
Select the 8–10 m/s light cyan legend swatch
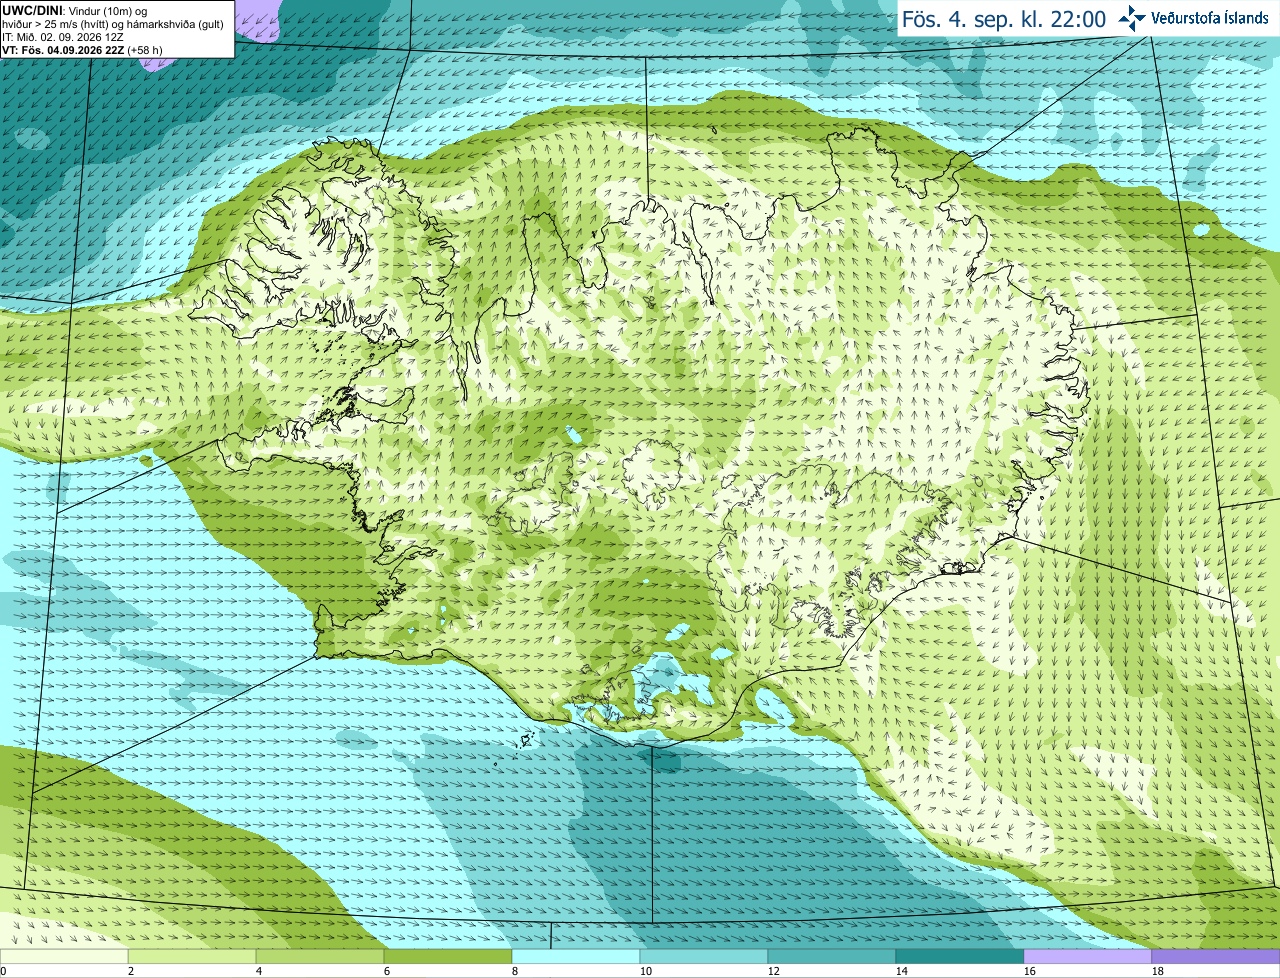tap(576, 956)
